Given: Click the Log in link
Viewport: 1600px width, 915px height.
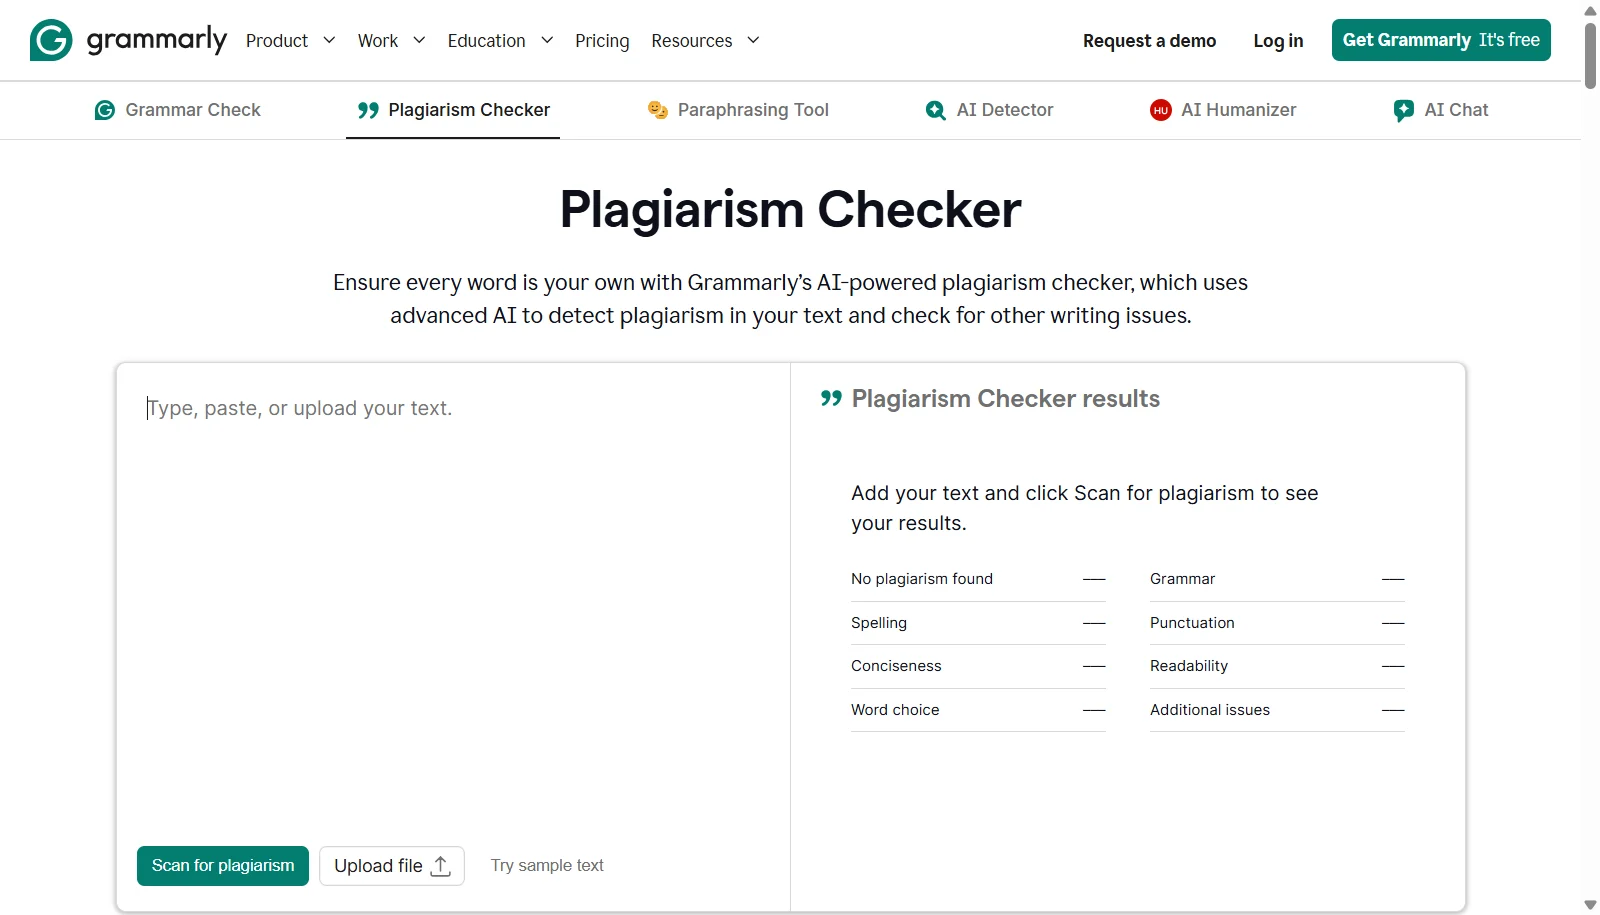Looking at the screenshot, I should pos(1278,41).
